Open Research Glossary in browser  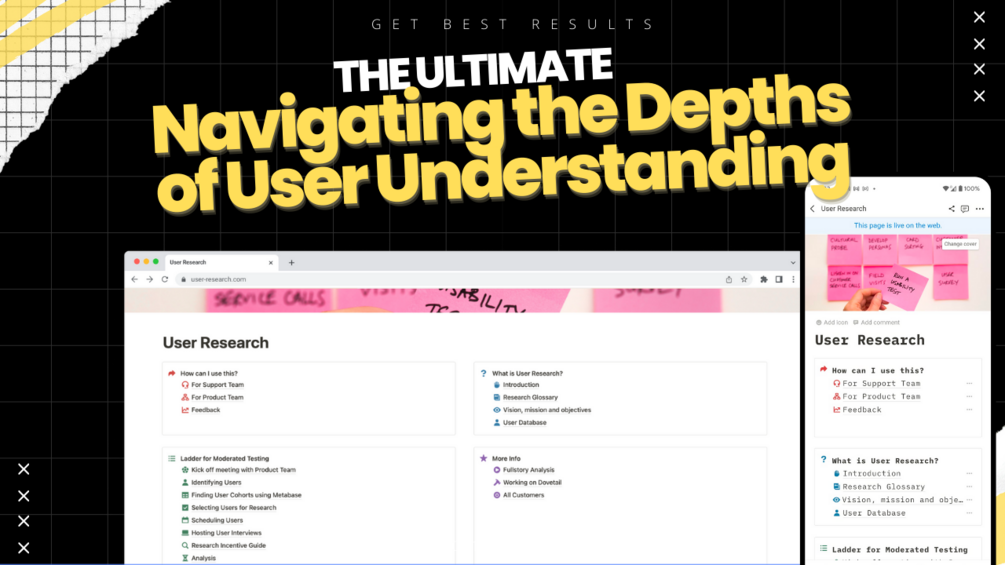pos(530,397)
